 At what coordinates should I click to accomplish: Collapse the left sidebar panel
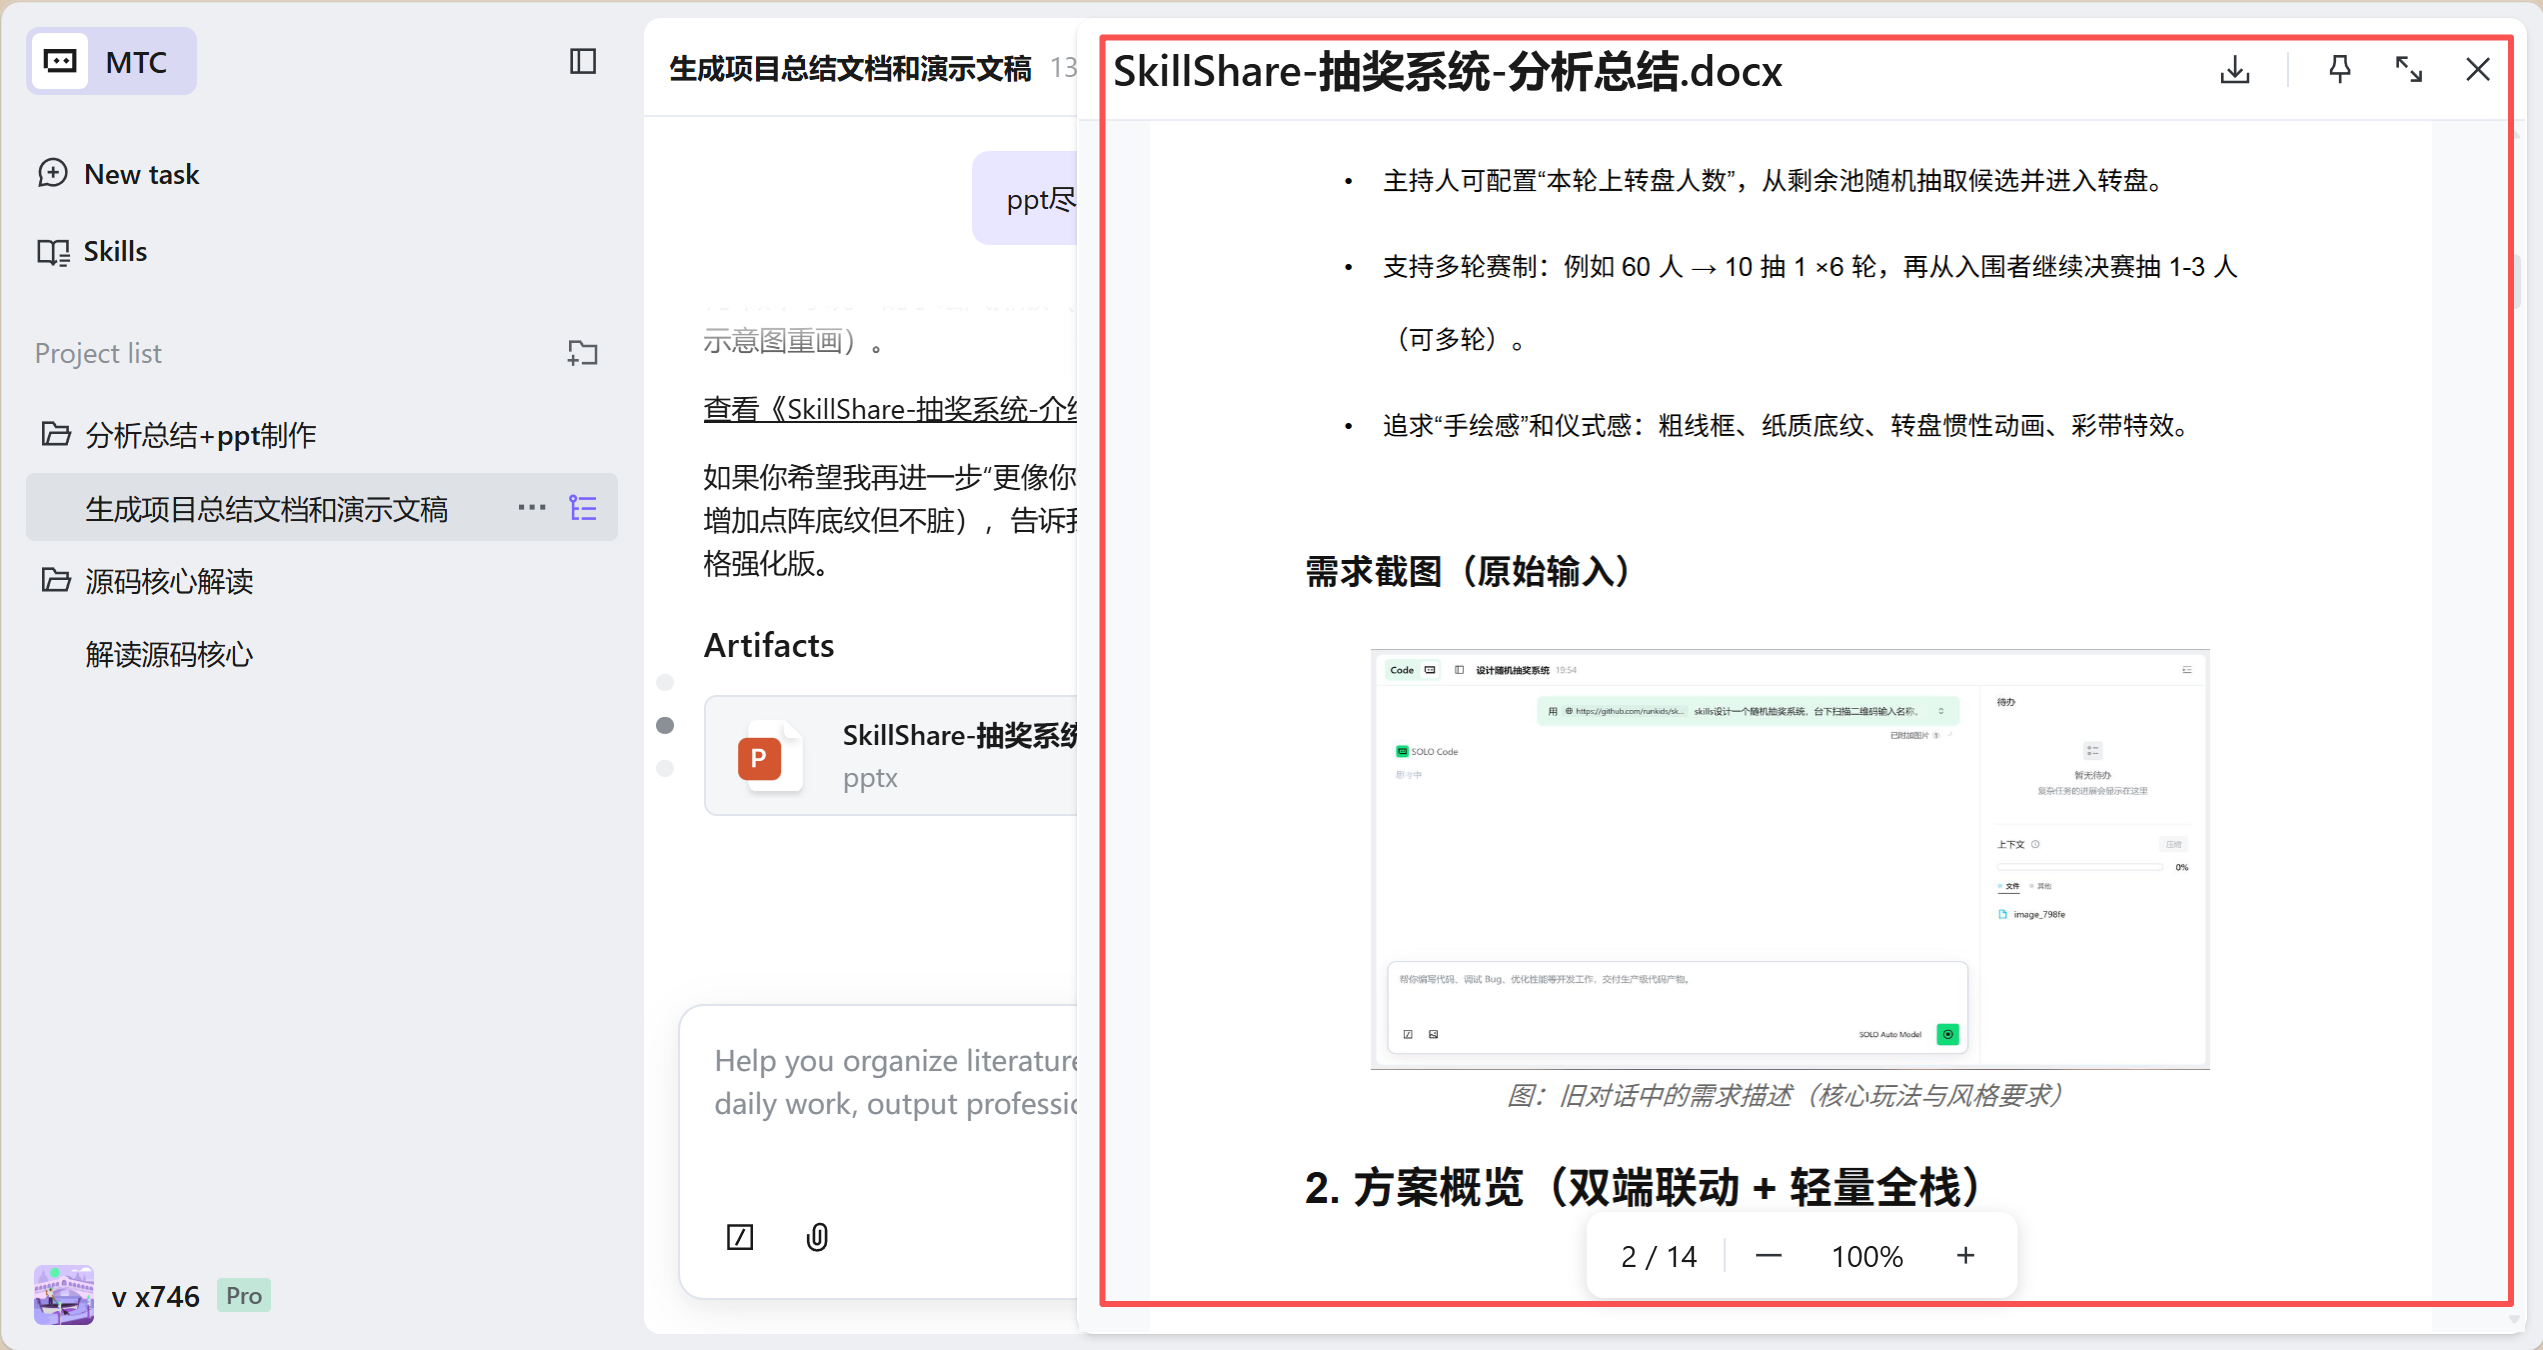[582, 62]
